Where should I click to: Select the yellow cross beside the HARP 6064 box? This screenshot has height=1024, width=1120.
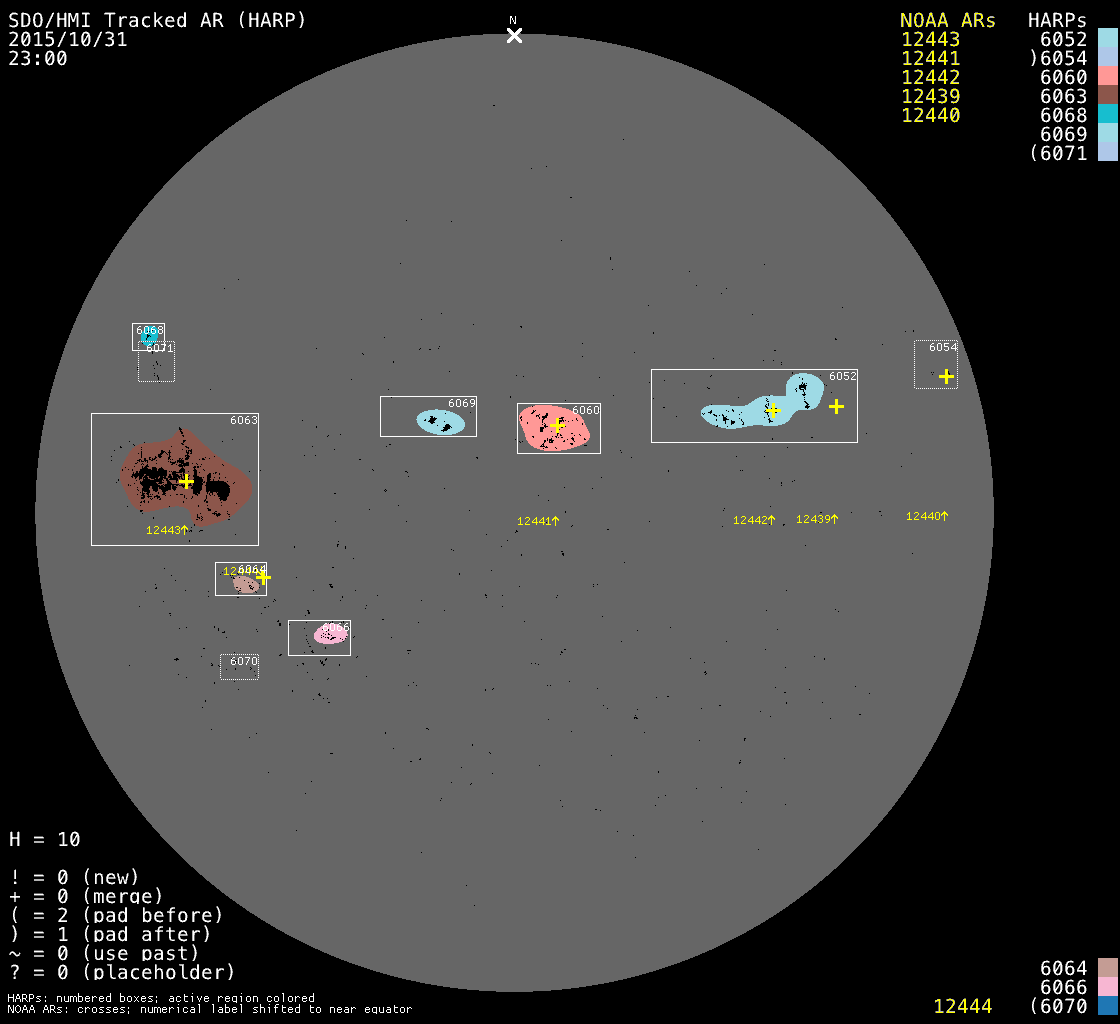click(263, 577)
